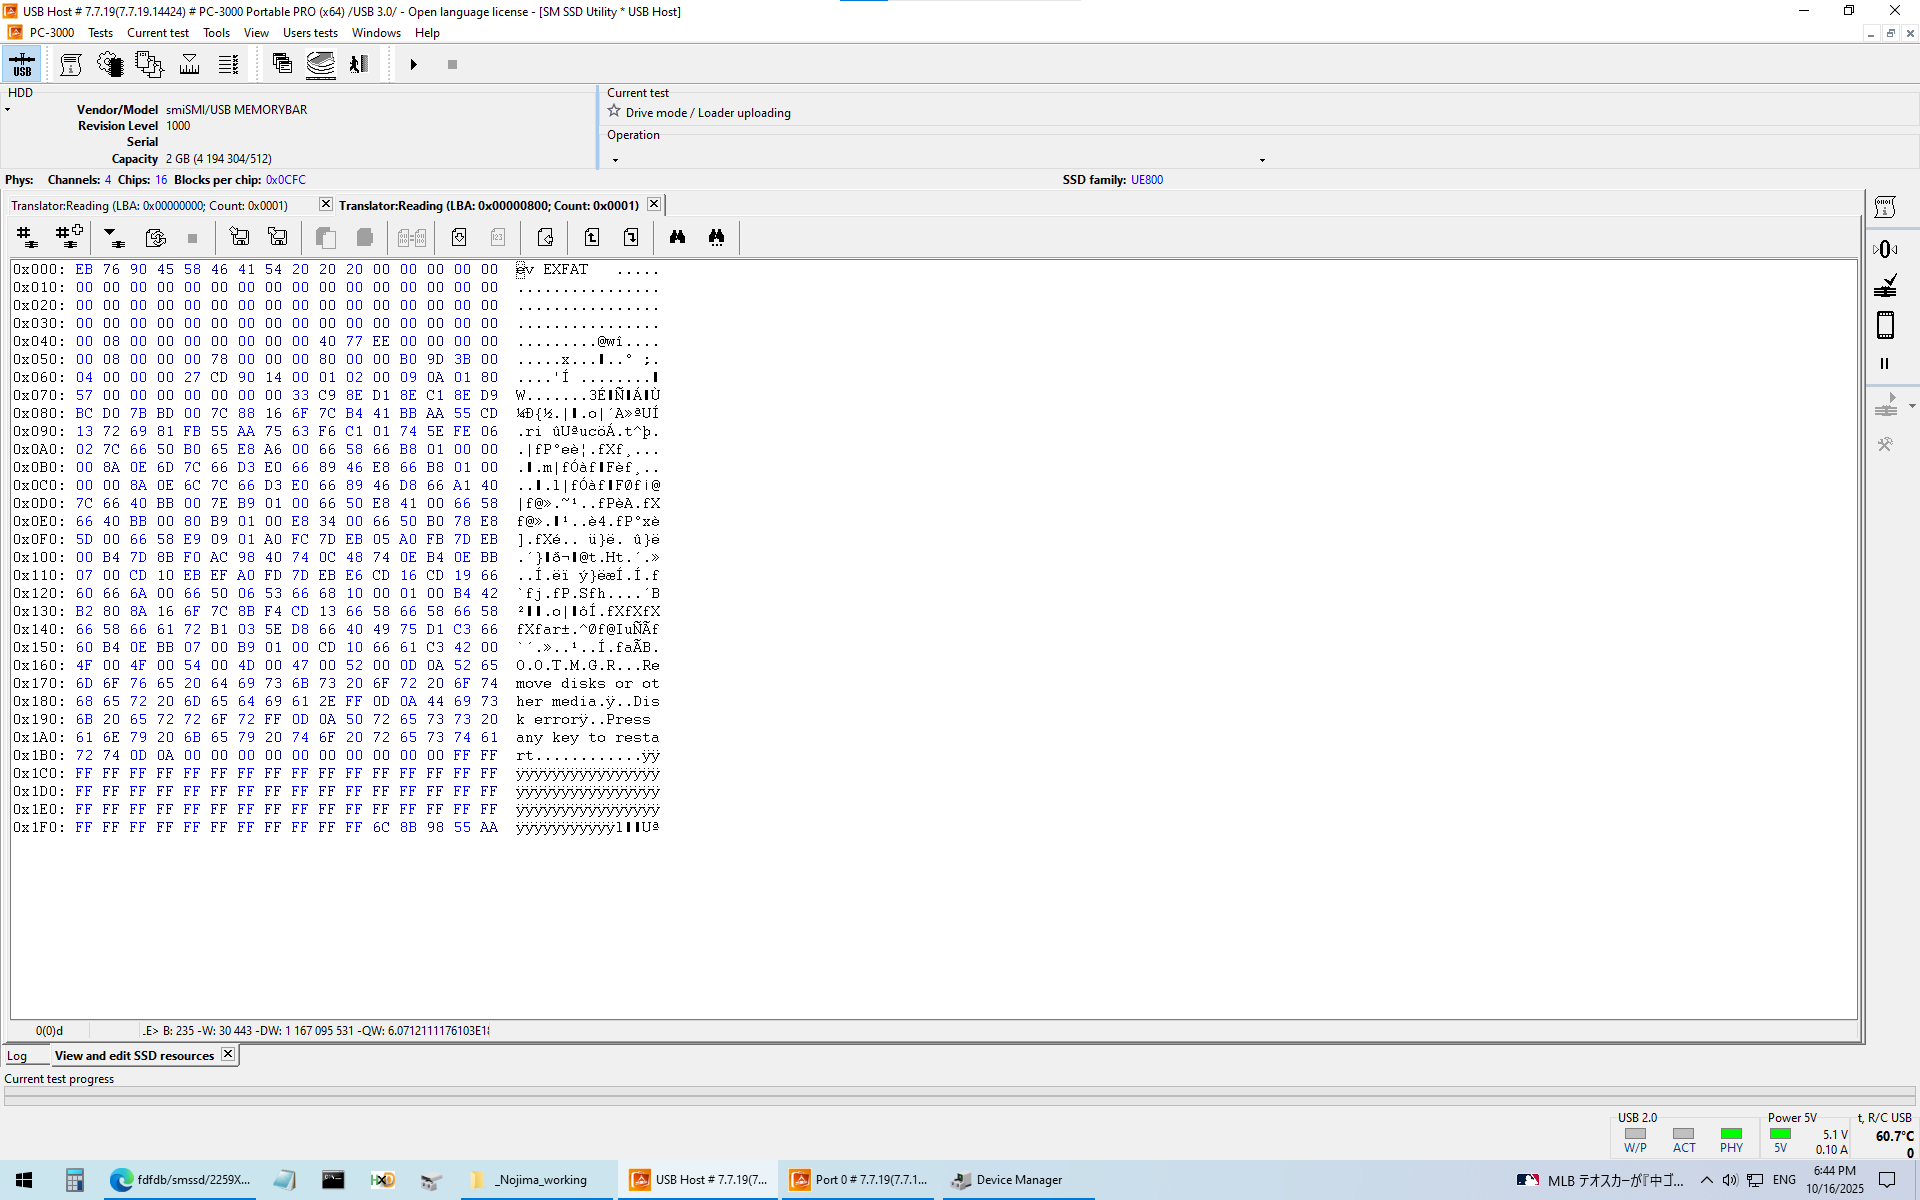Viewport: 1920px width, 1200px height.
Task: Toggle the star beside Drive mode test
Action: [x=614, y=112]
